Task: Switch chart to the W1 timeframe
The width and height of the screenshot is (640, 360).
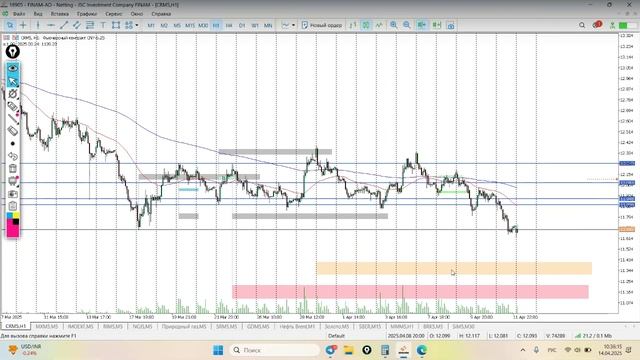Action: point(255,25)
